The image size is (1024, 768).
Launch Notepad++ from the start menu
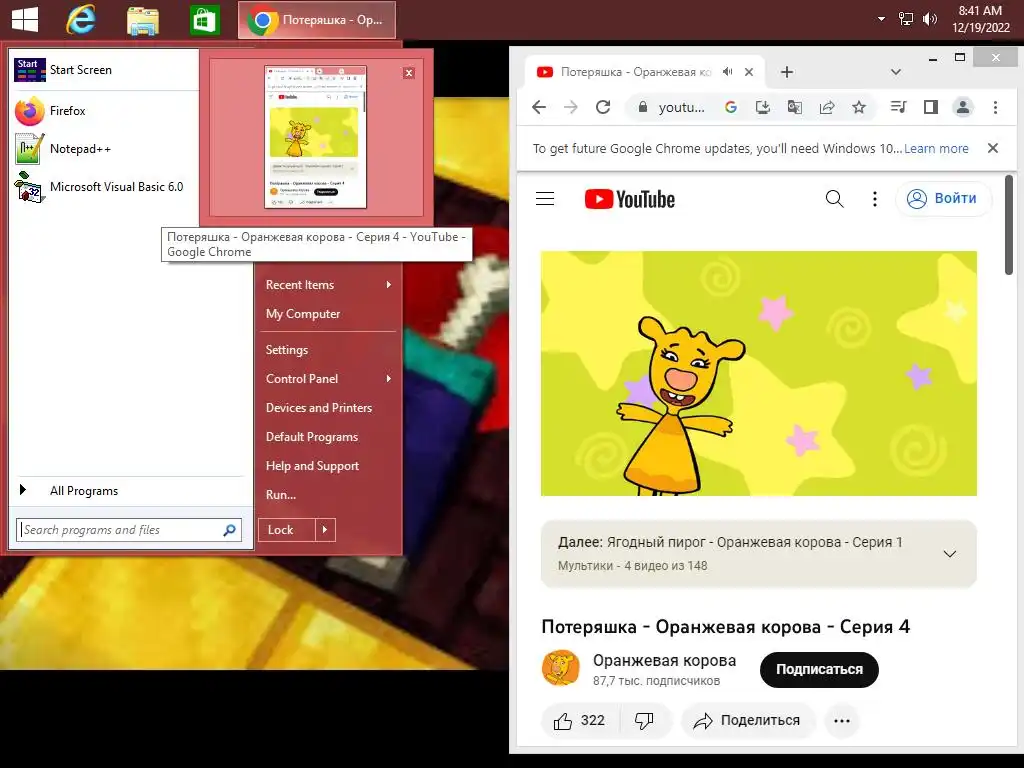[x=104, y=149]
